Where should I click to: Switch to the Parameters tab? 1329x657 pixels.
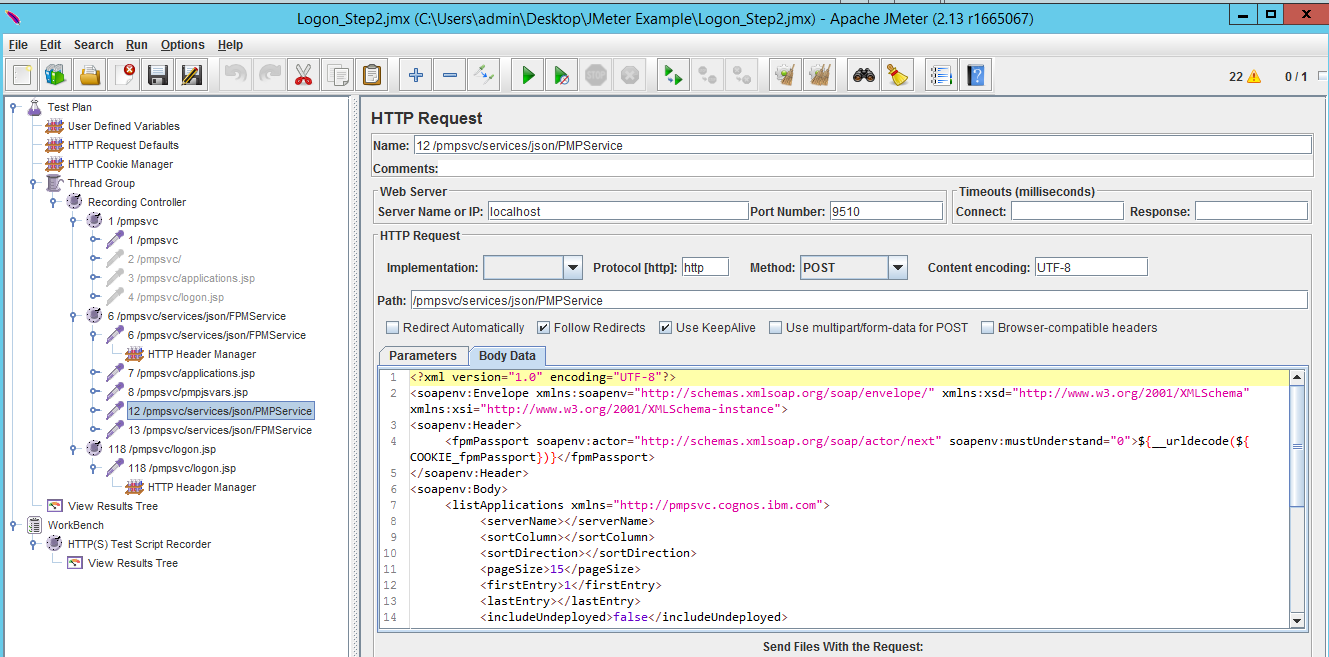(423, 356)
